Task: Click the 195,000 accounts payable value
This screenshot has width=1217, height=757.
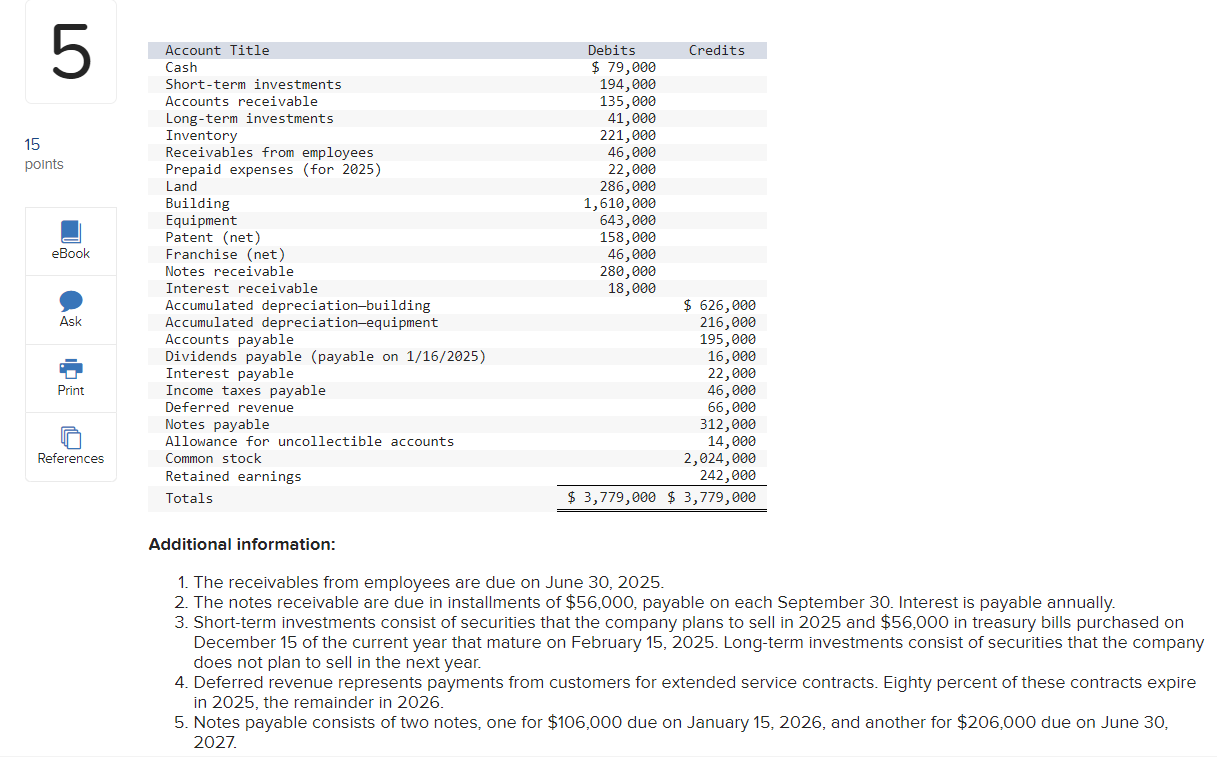Action: (x=728, y=339)
